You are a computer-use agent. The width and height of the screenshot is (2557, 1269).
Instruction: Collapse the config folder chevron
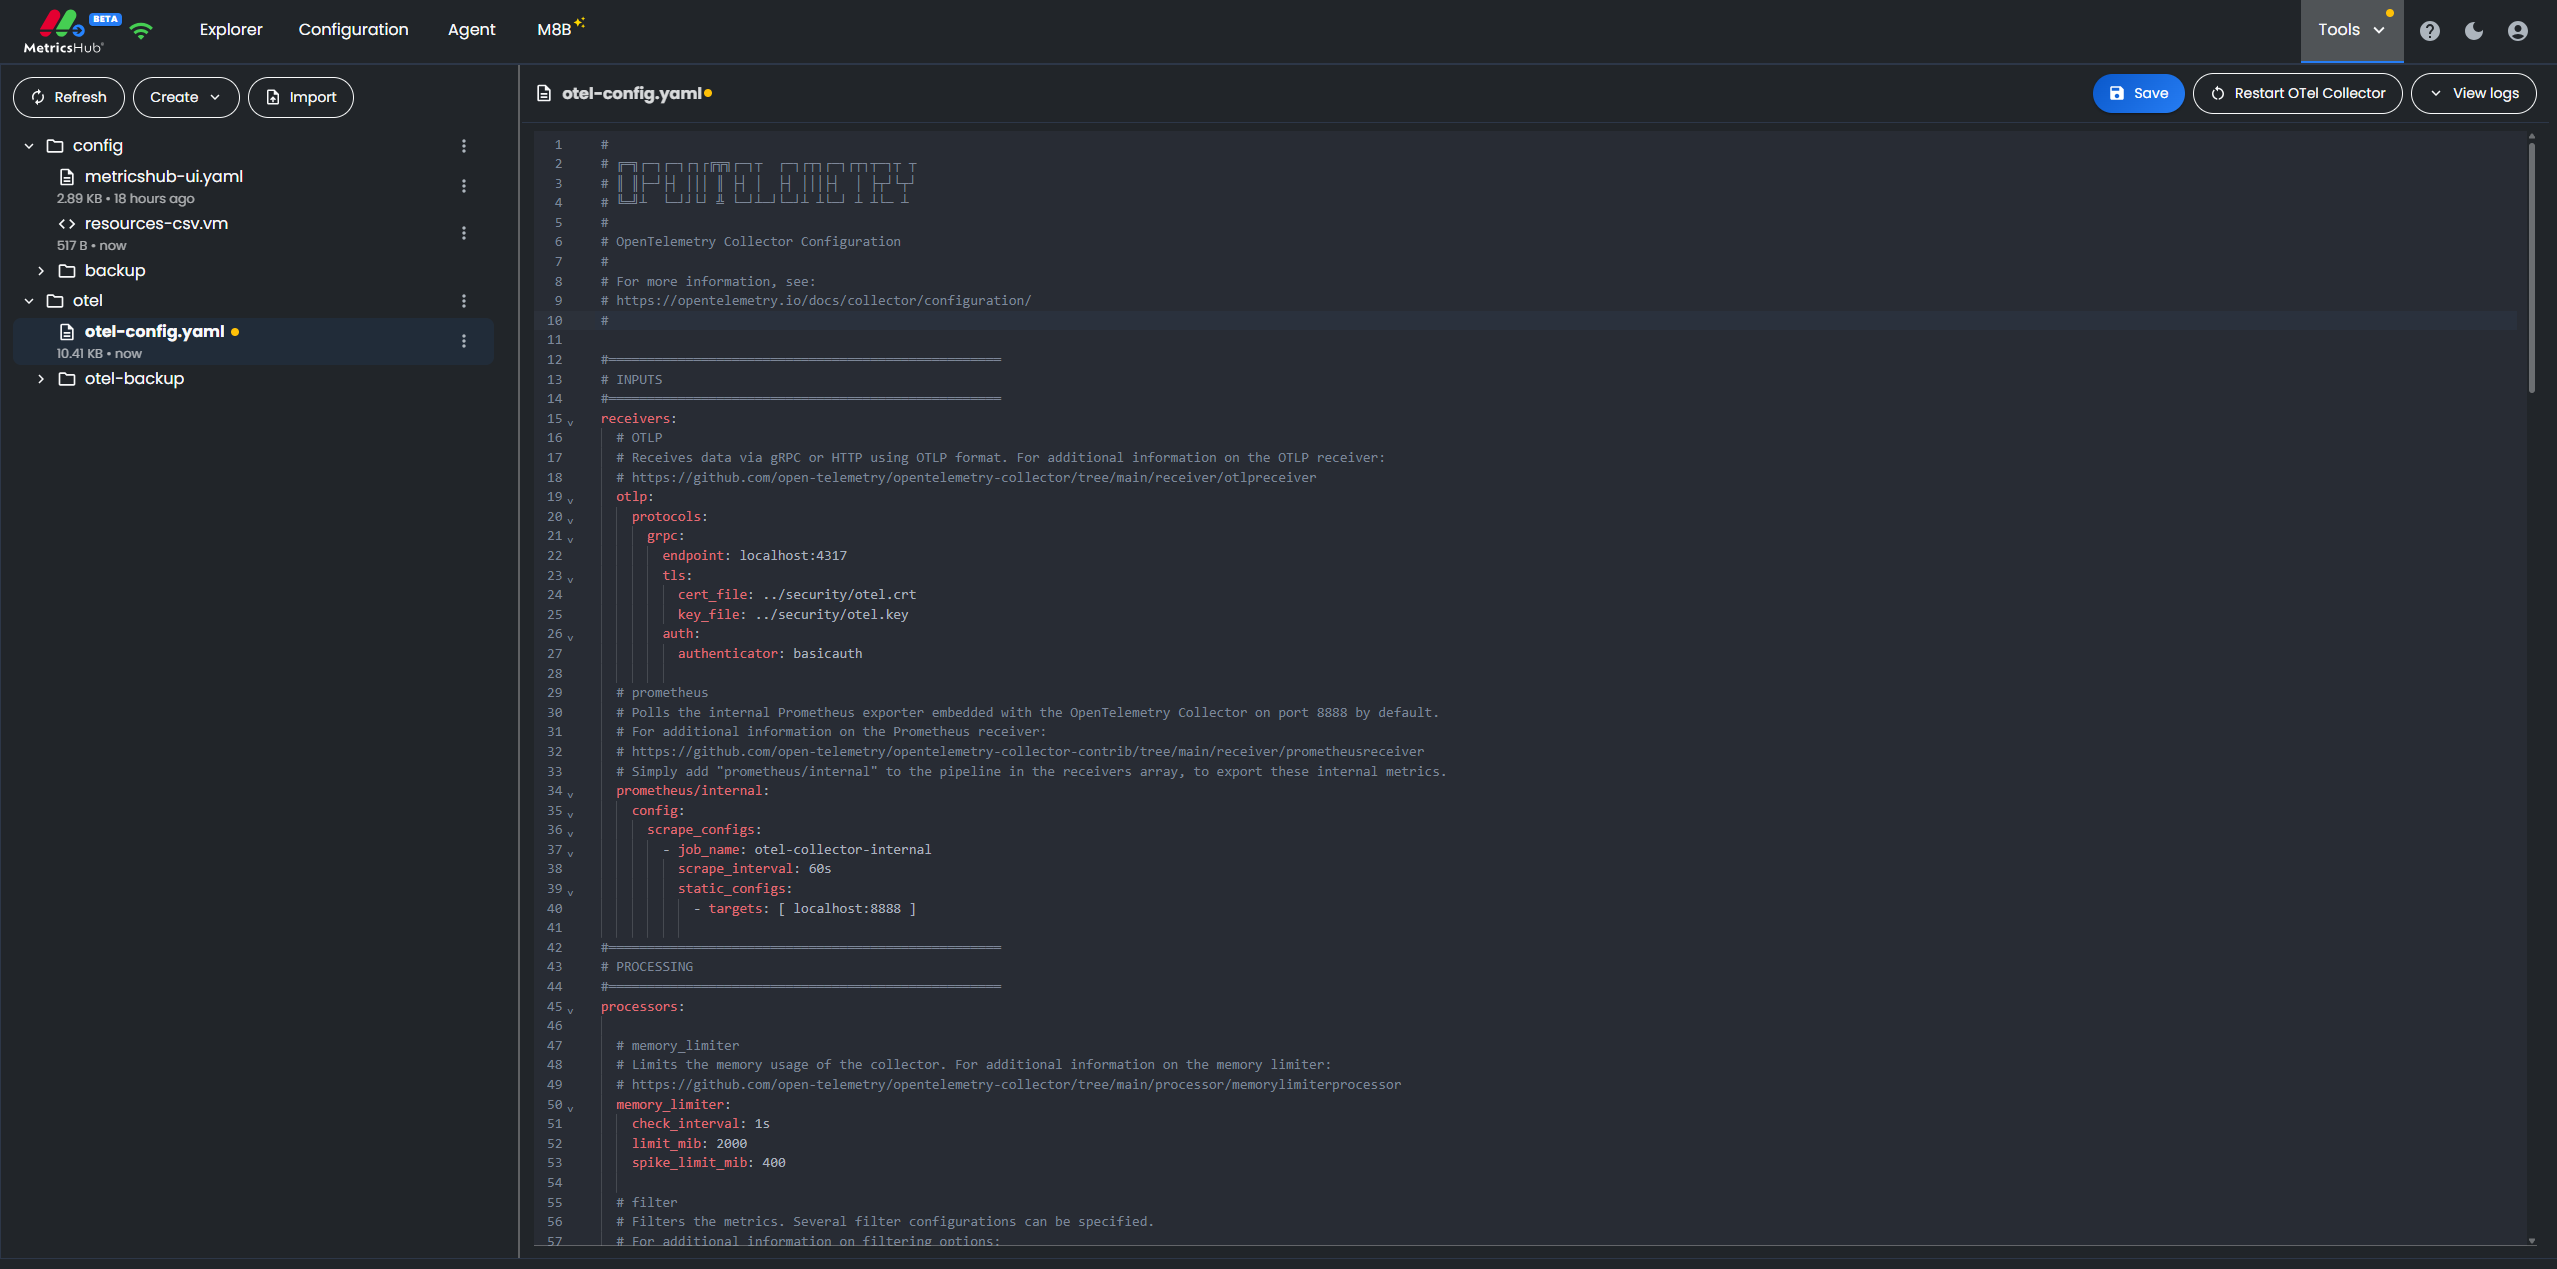point(29,146)
